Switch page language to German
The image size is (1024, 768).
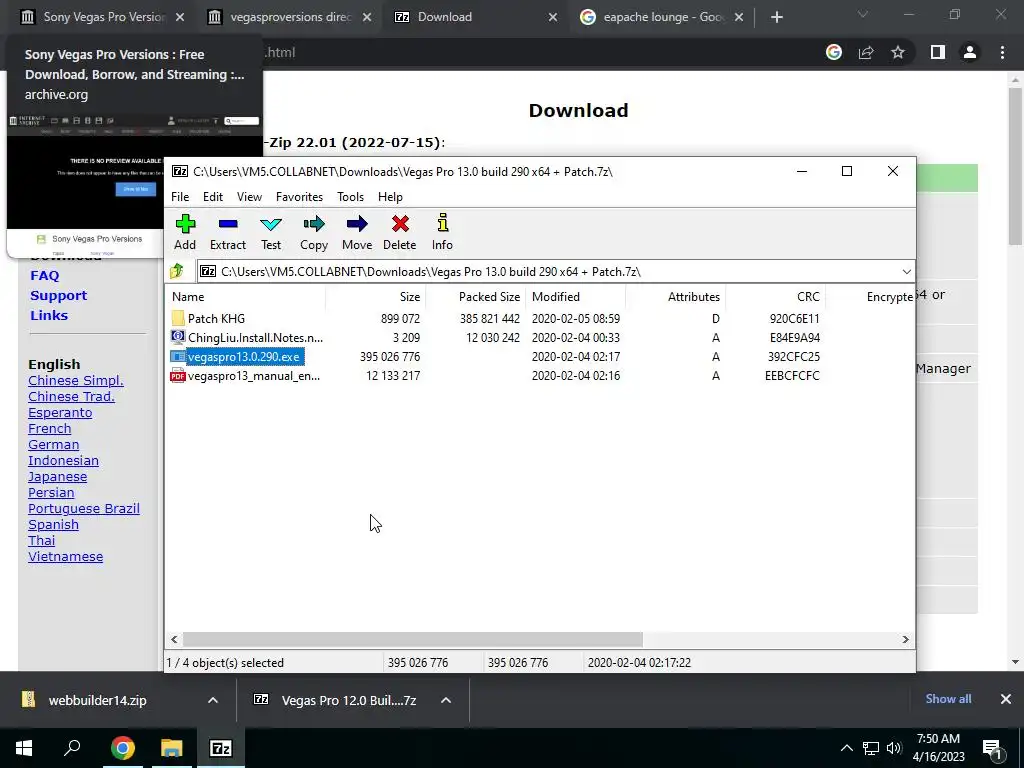click(54, 445)
